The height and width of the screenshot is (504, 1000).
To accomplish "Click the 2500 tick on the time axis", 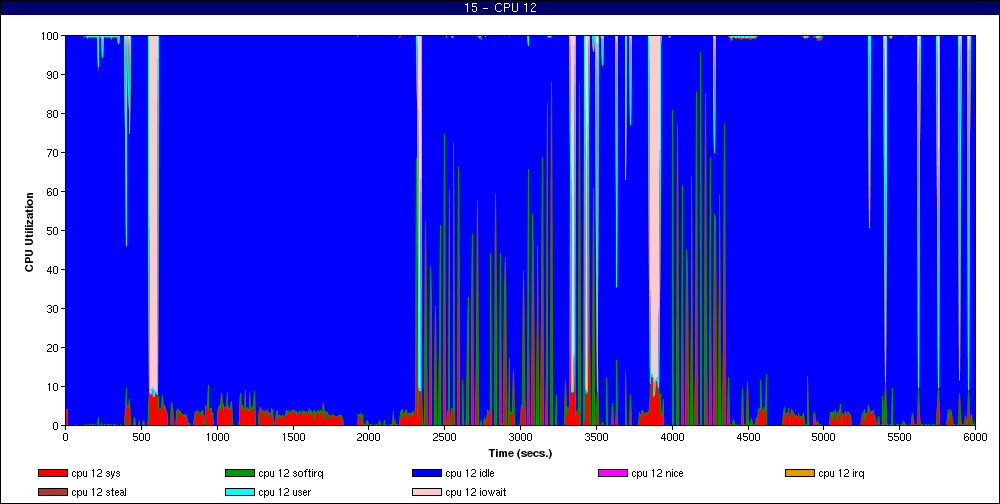I will pos(445,438).
